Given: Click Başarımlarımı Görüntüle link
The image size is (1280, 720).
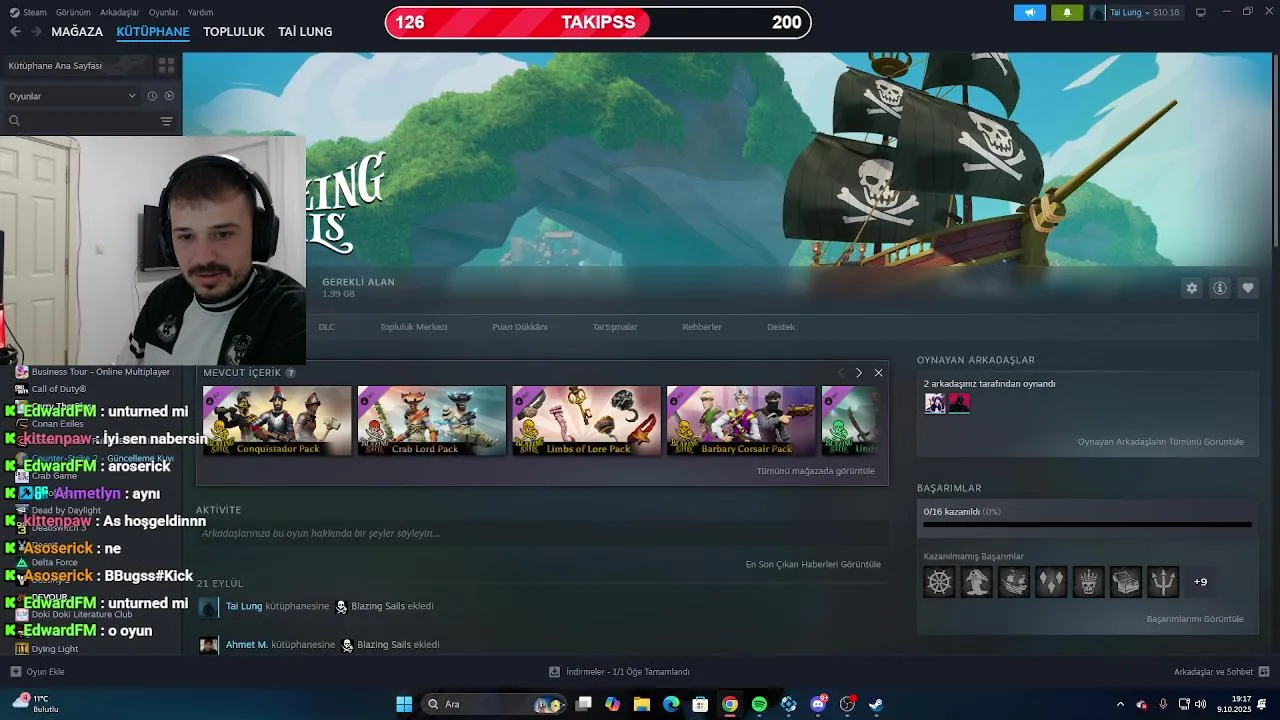Looking at the screenshot, I should point(1195,619).
